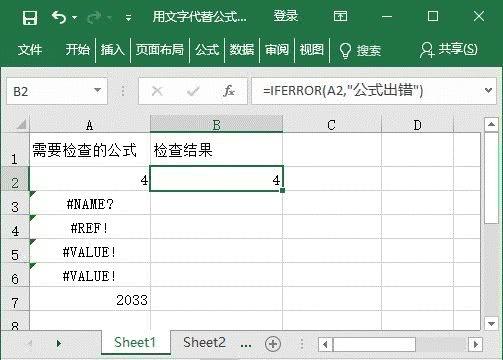Select column C header
This screenshot has height=360, width=503.
(332, 125)
